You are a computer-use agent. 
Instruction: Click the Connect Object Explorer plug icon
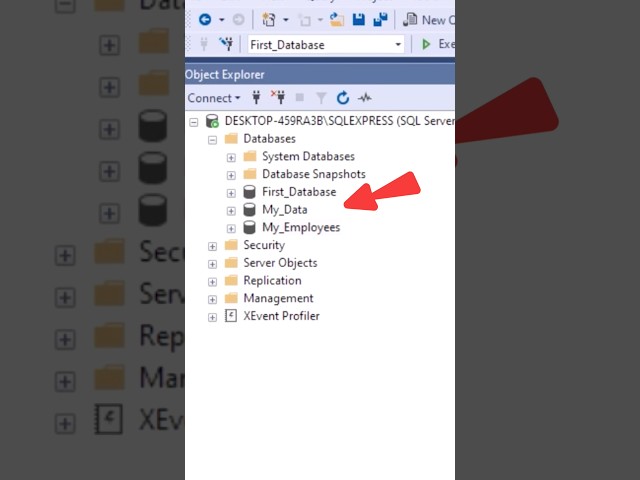[256, 98]
